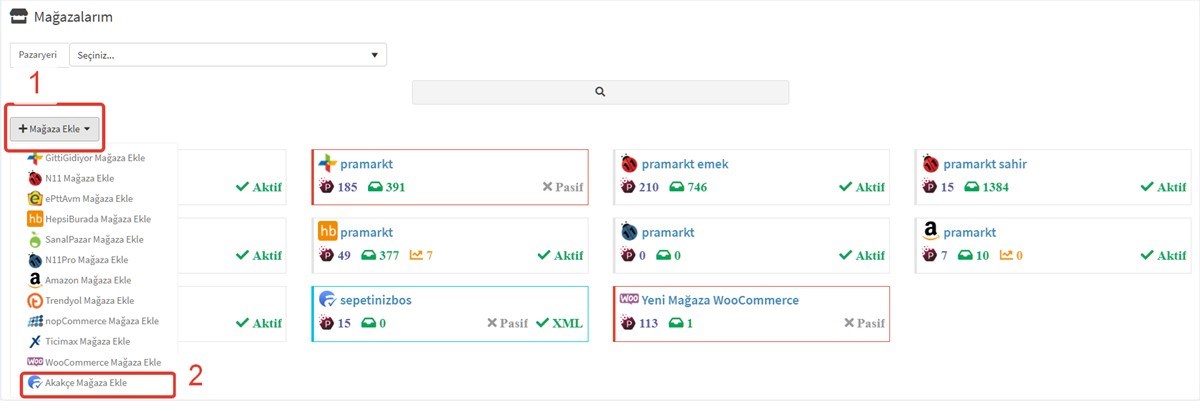Viewport: 1200px width, 411px height.
Task: Click orange chart icon next to 7
Action: point(415,255)
